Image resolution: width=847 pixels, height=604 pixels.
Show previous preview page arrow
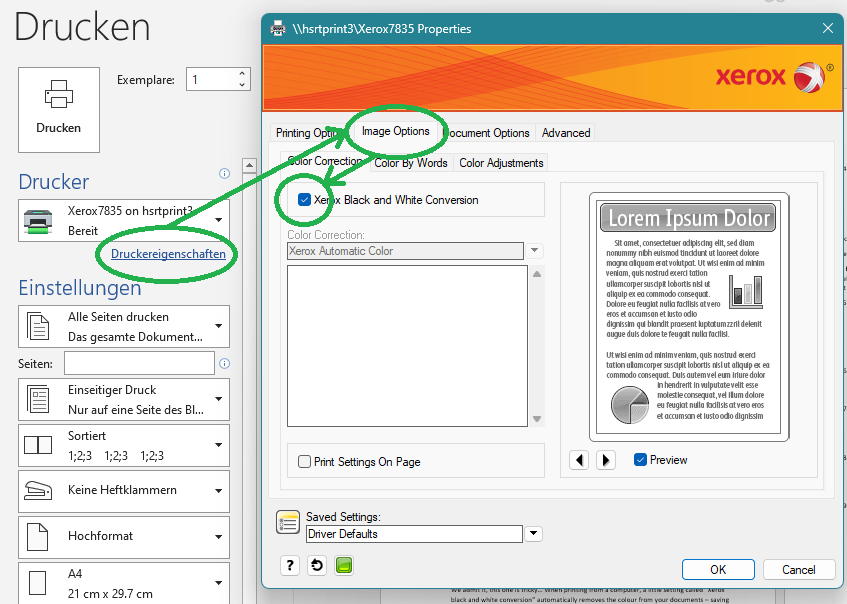[579, 460]
